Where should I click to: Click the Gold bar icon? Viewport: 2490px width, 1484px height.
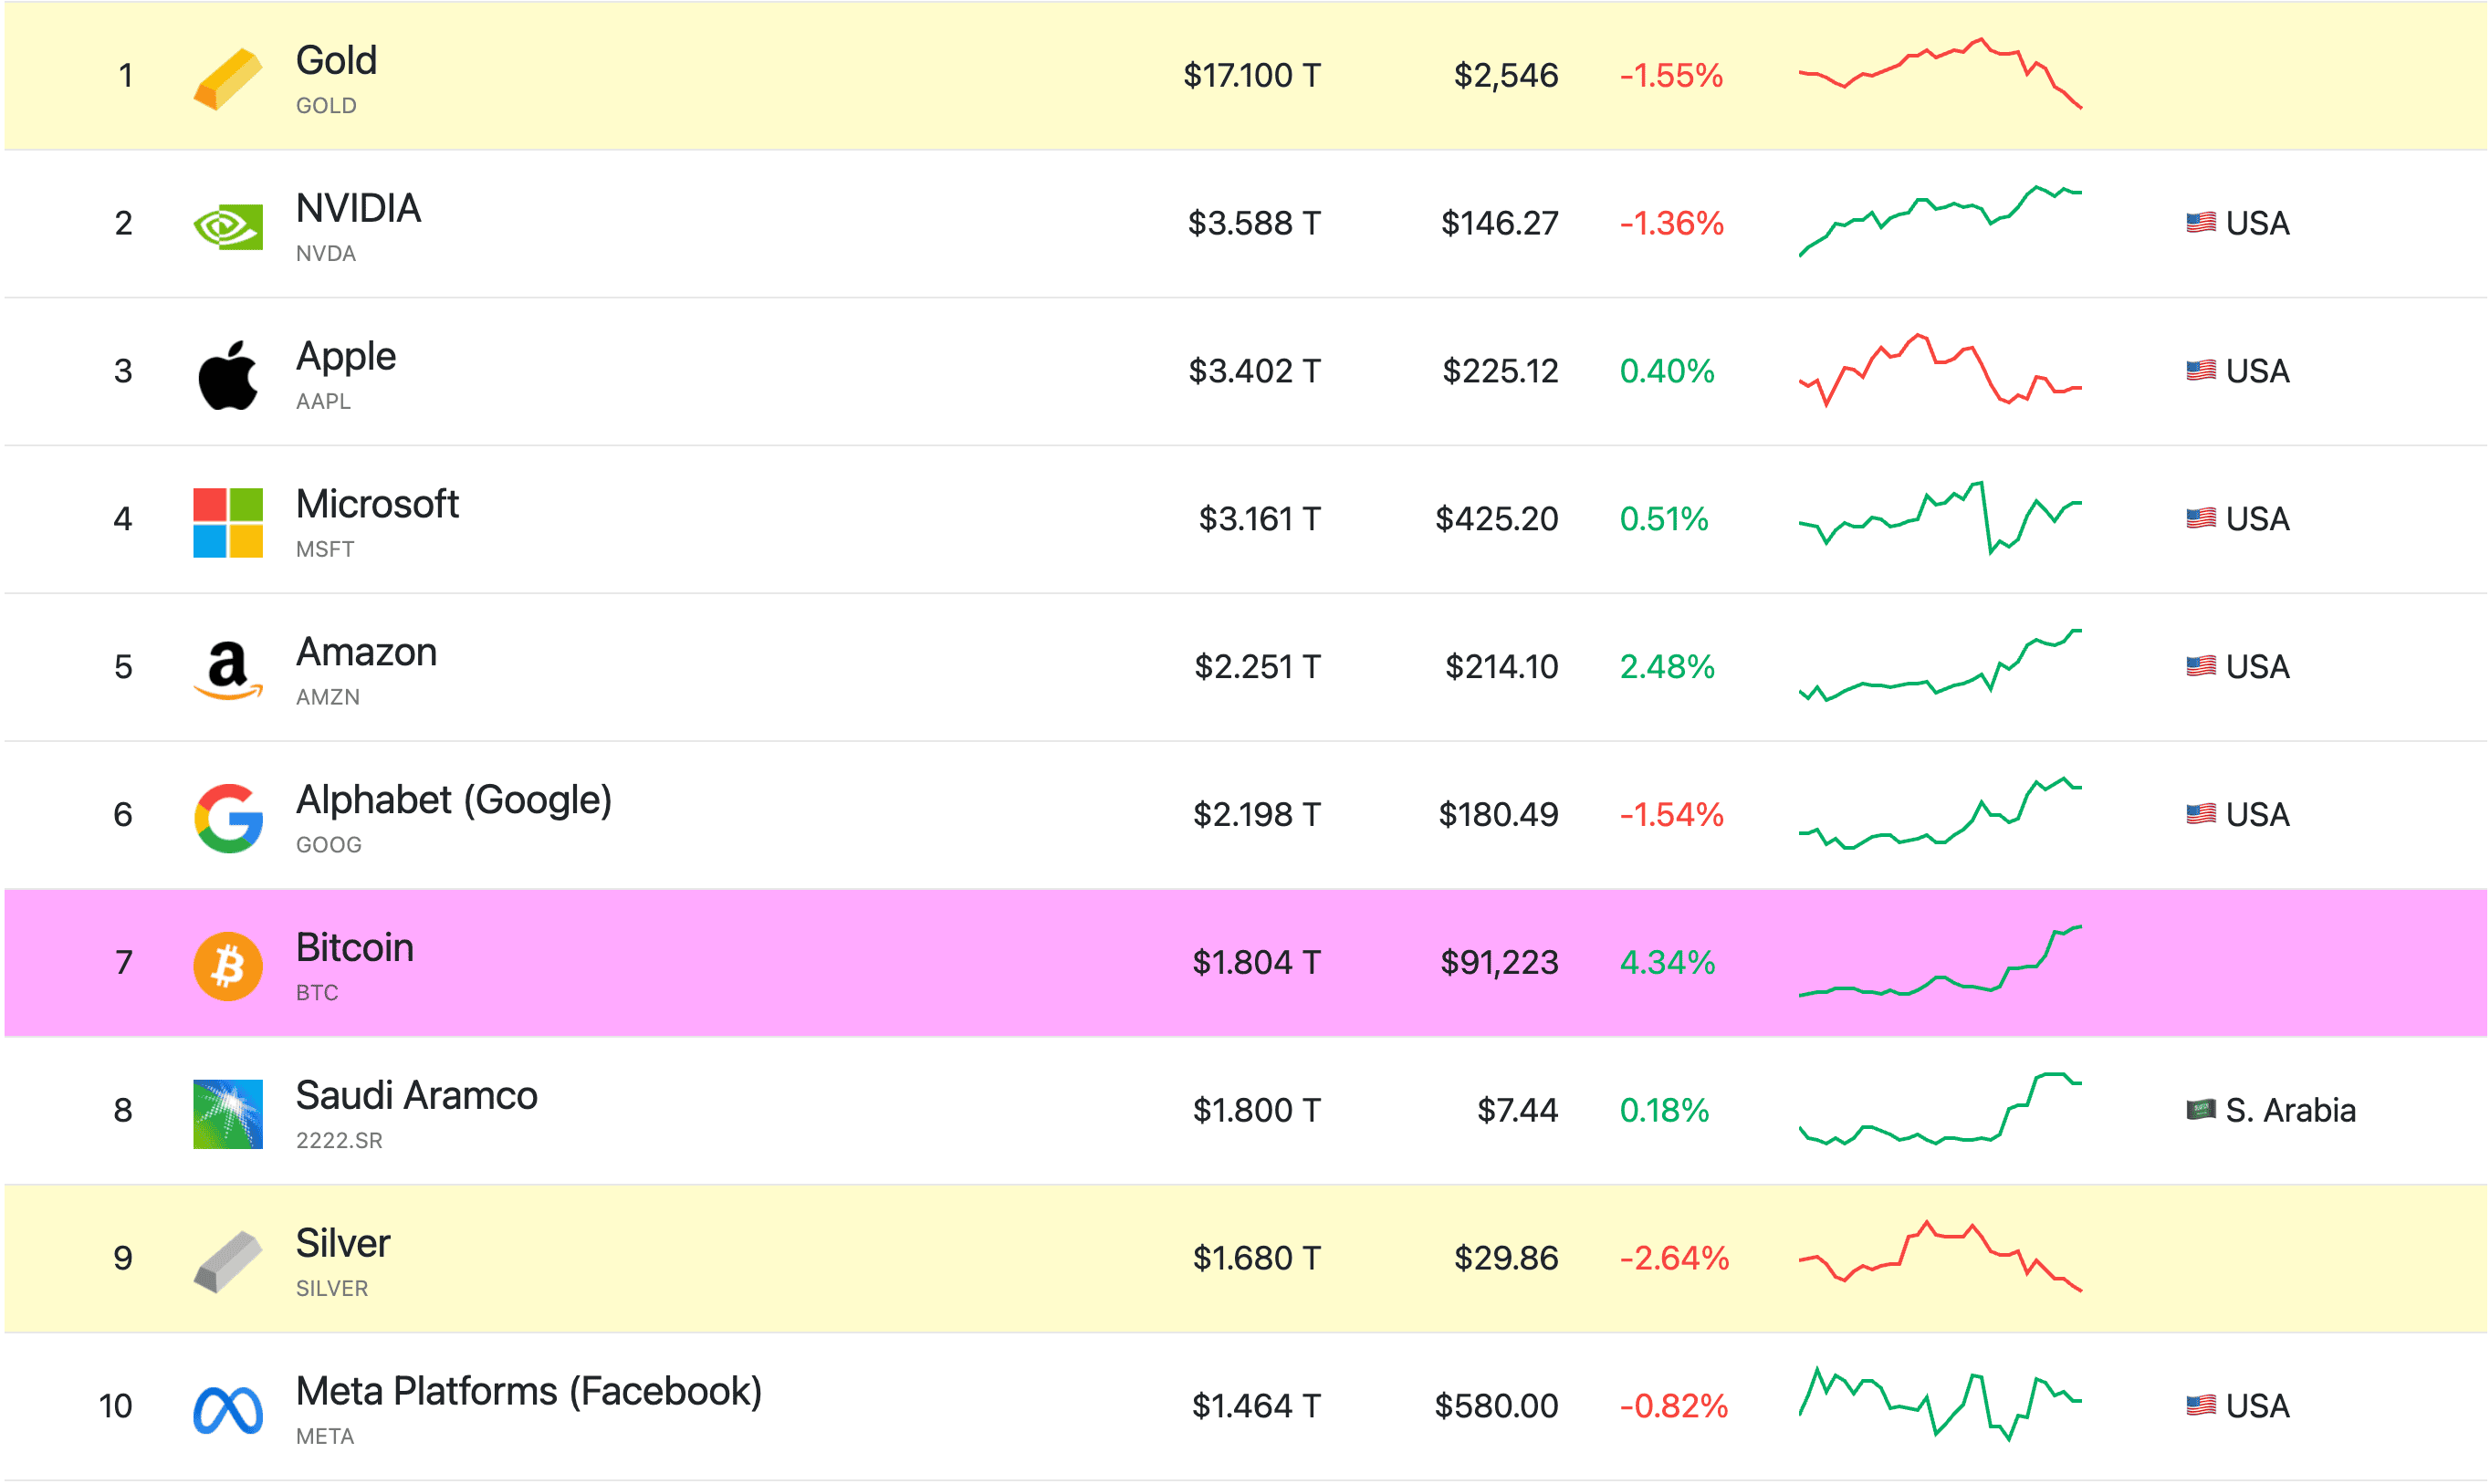(228, 78)
